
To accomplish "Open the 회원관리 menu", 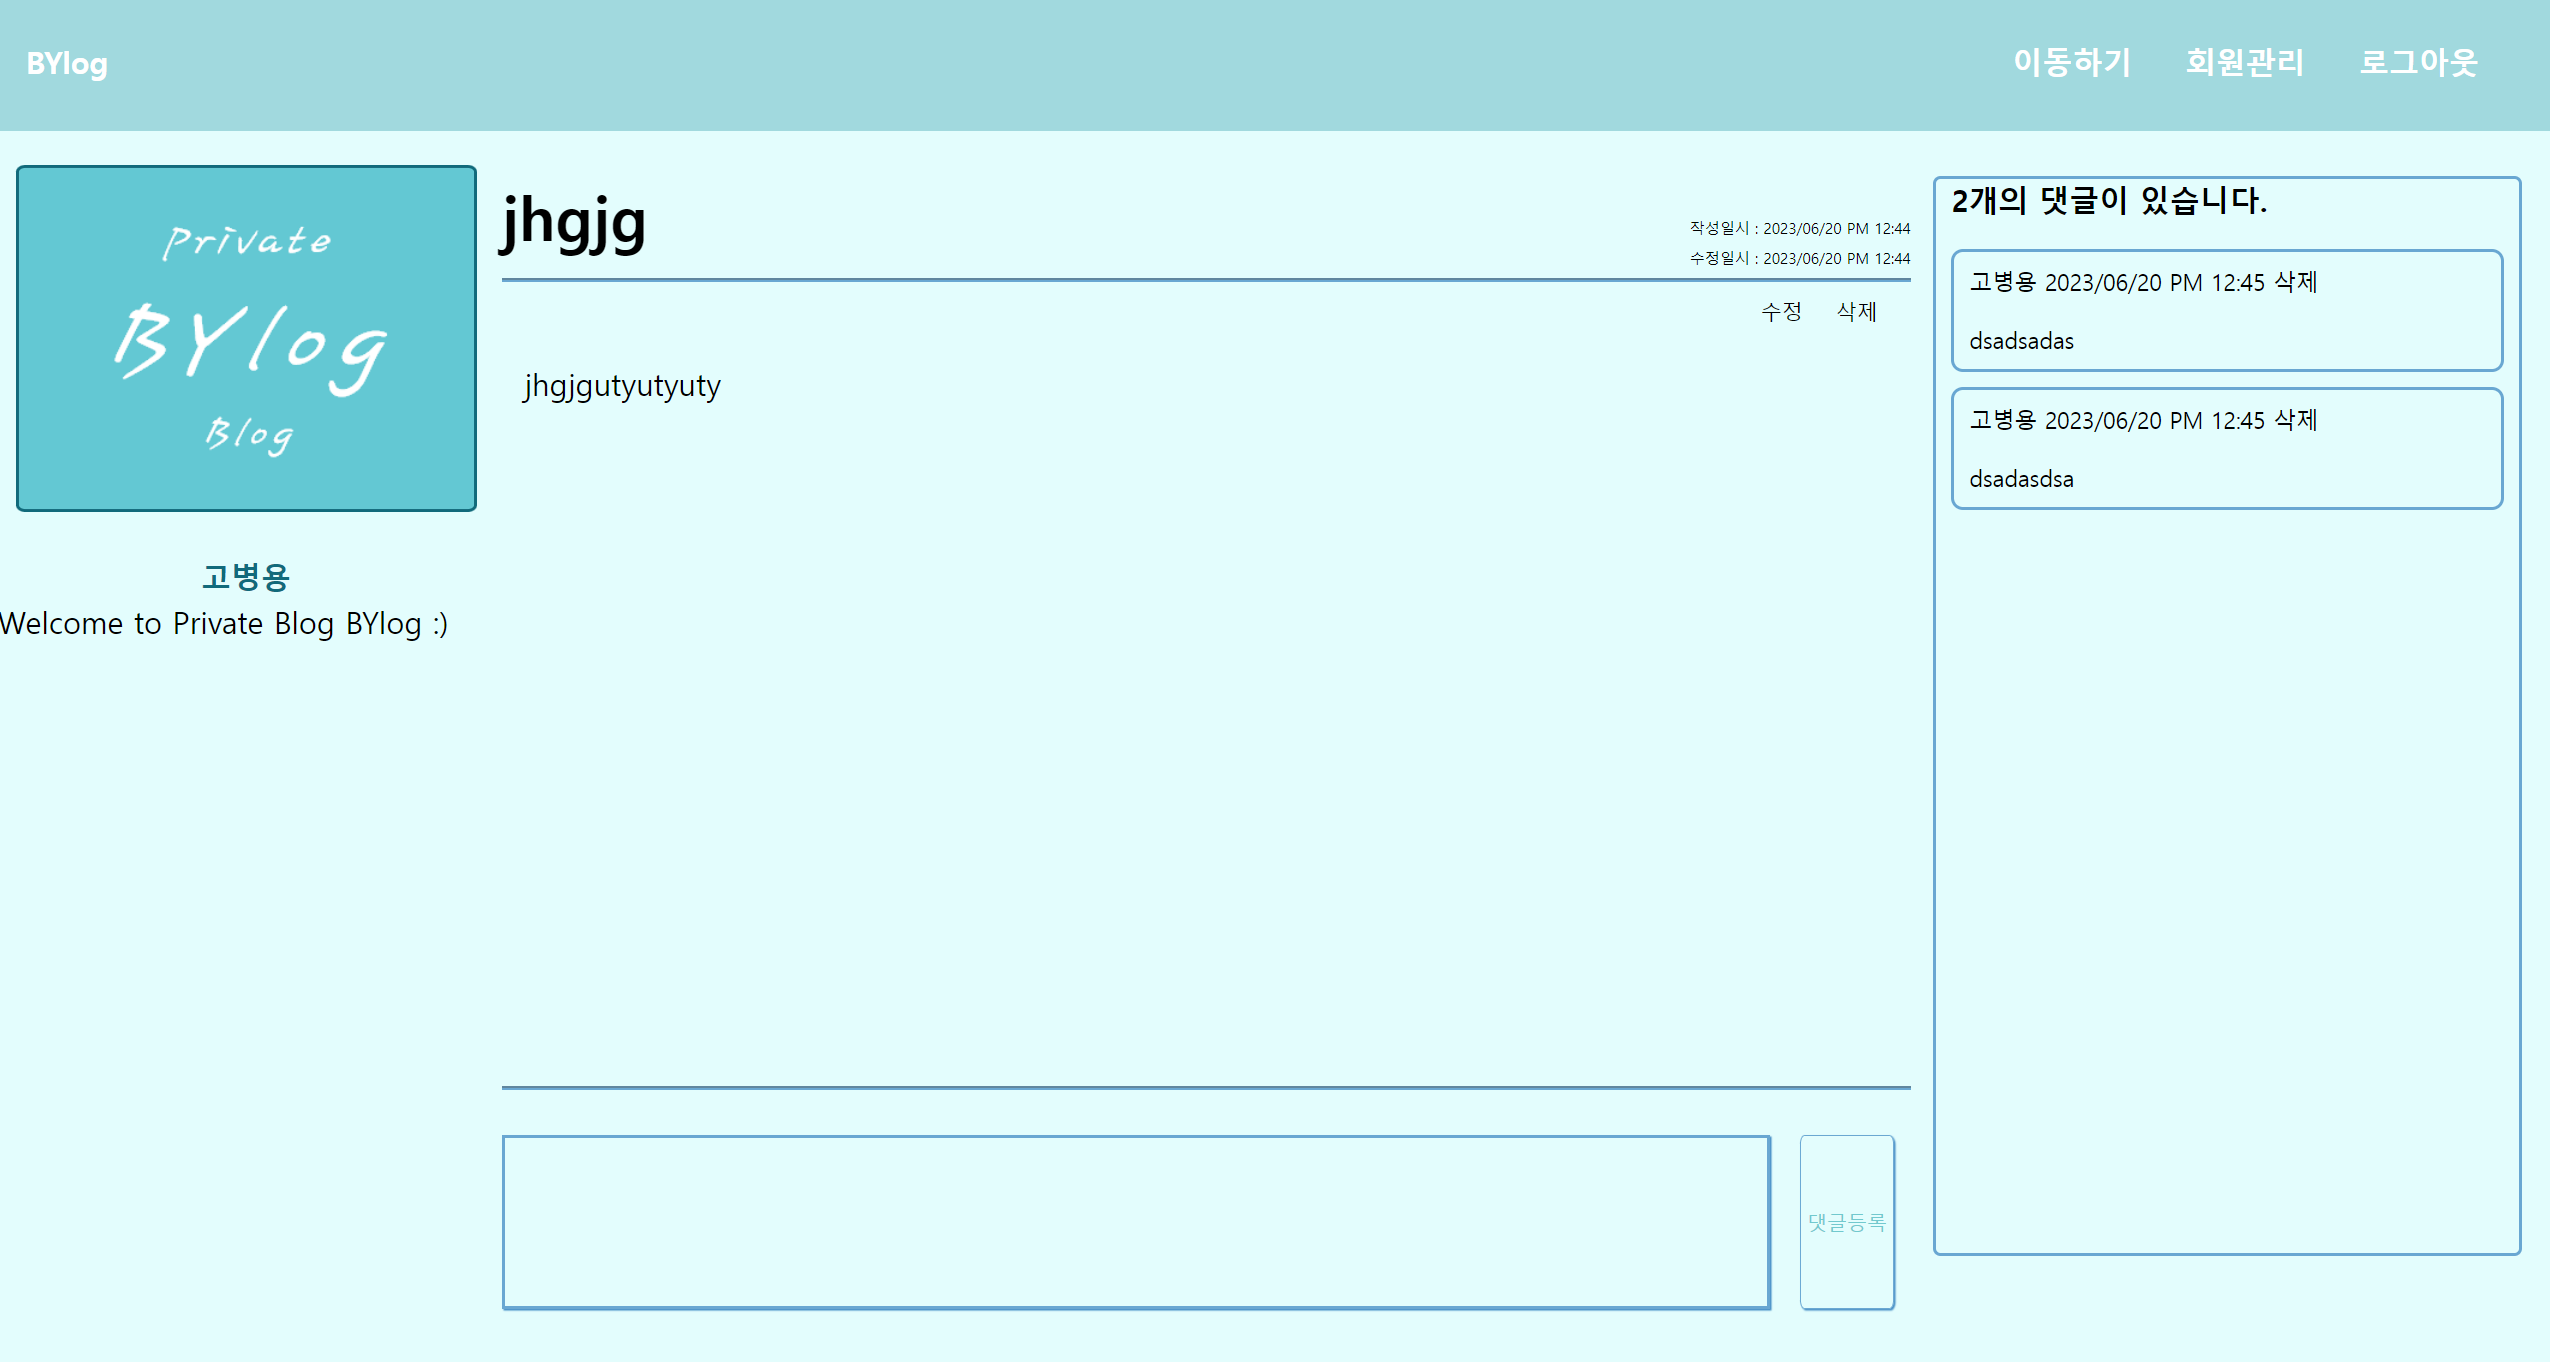I will coord(2245,63).
